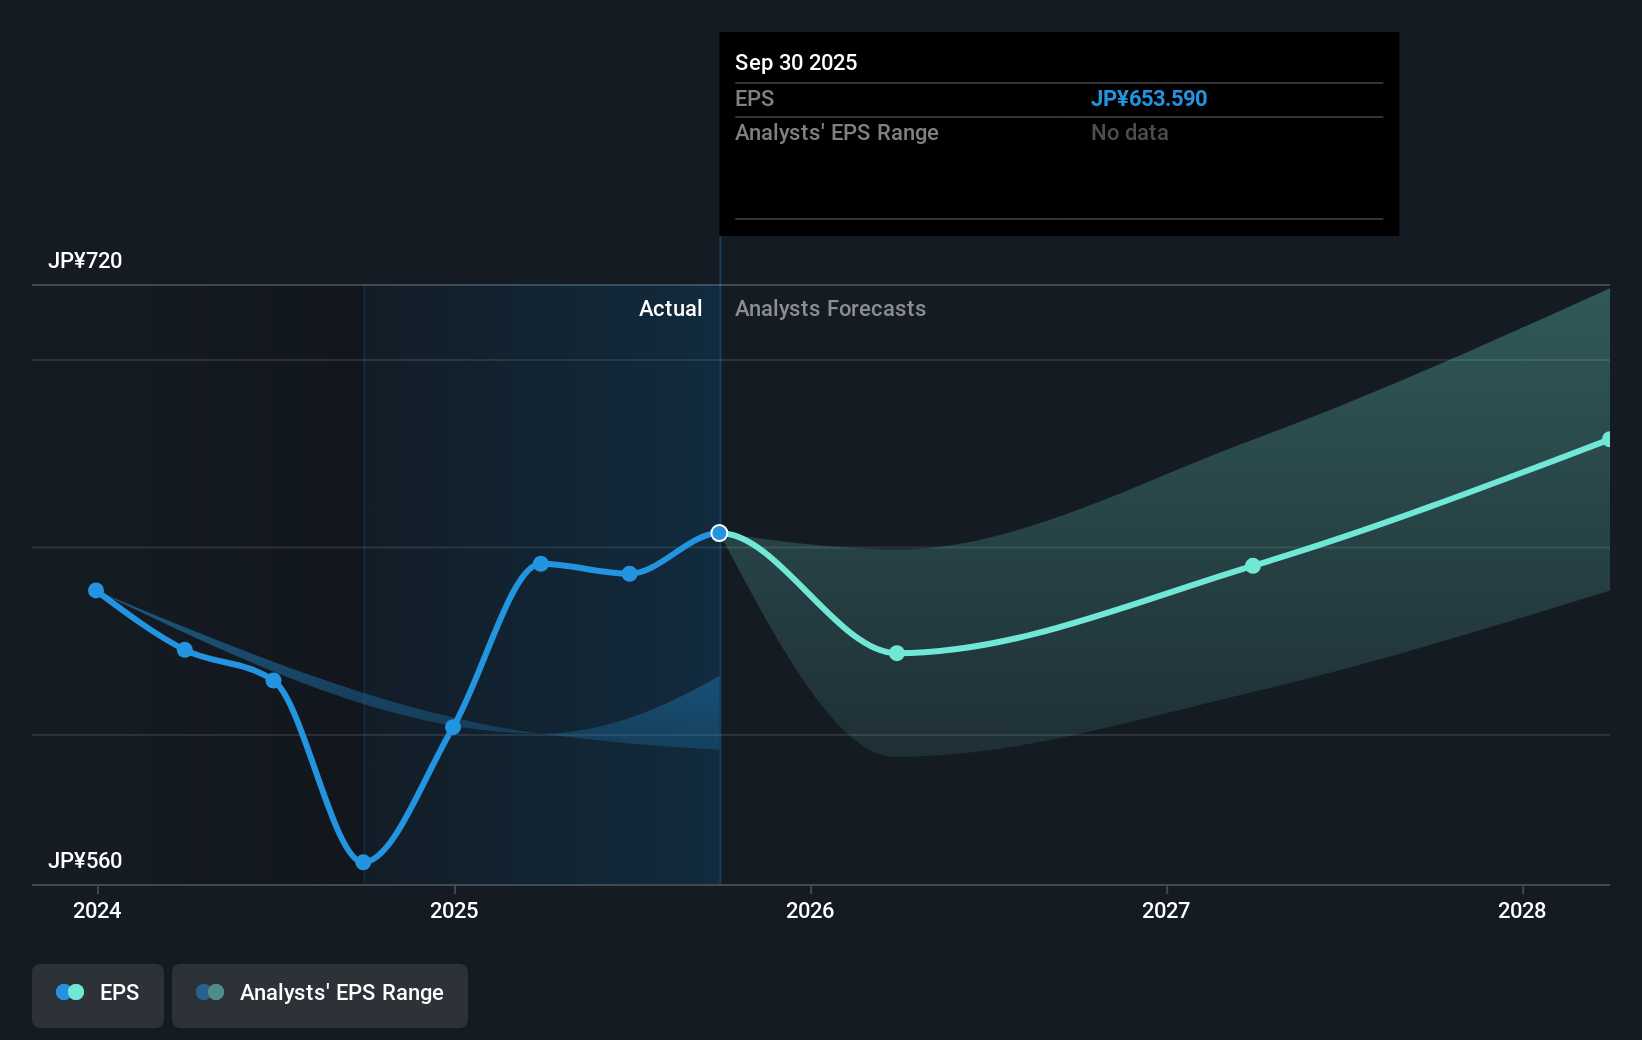The image size is (1642, 1040).
Task: Click the JP¥560 axis label
Action: coord(85,860)
